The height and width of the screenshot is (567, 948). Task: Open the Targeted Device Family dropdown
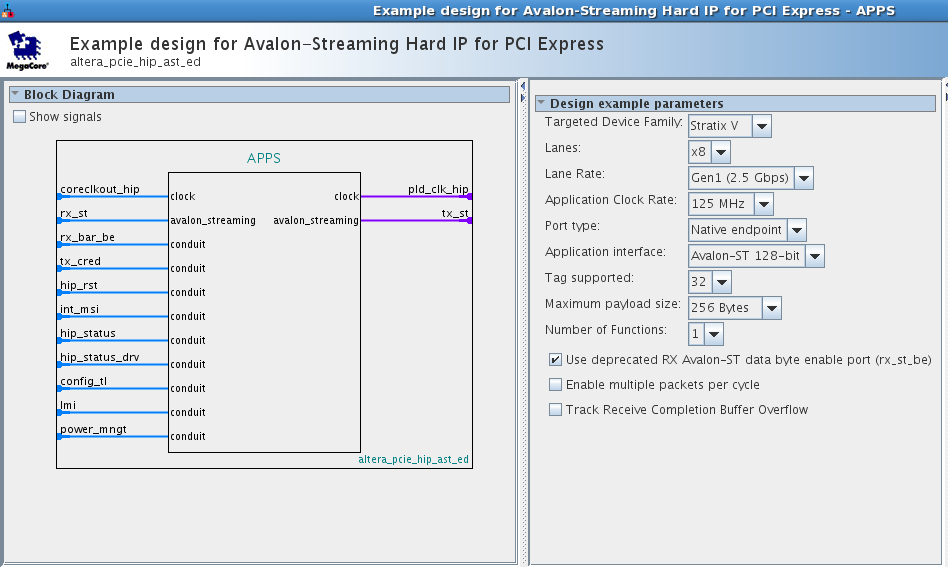(761, 126)
